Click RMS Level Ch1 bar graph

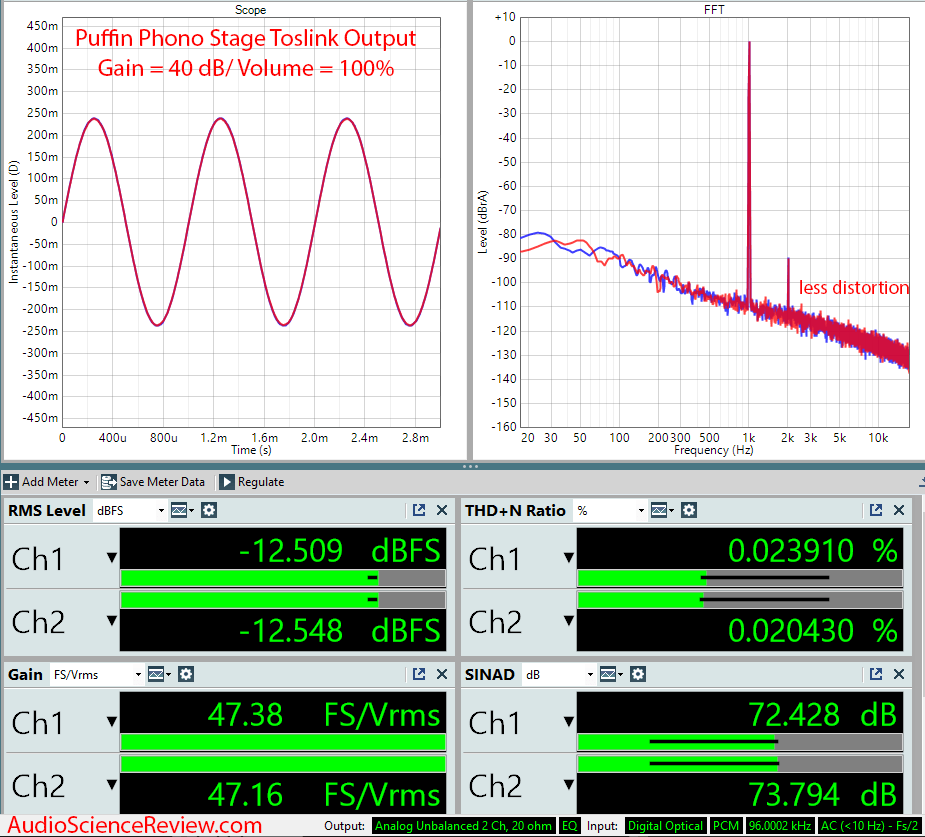click(283, 578)
